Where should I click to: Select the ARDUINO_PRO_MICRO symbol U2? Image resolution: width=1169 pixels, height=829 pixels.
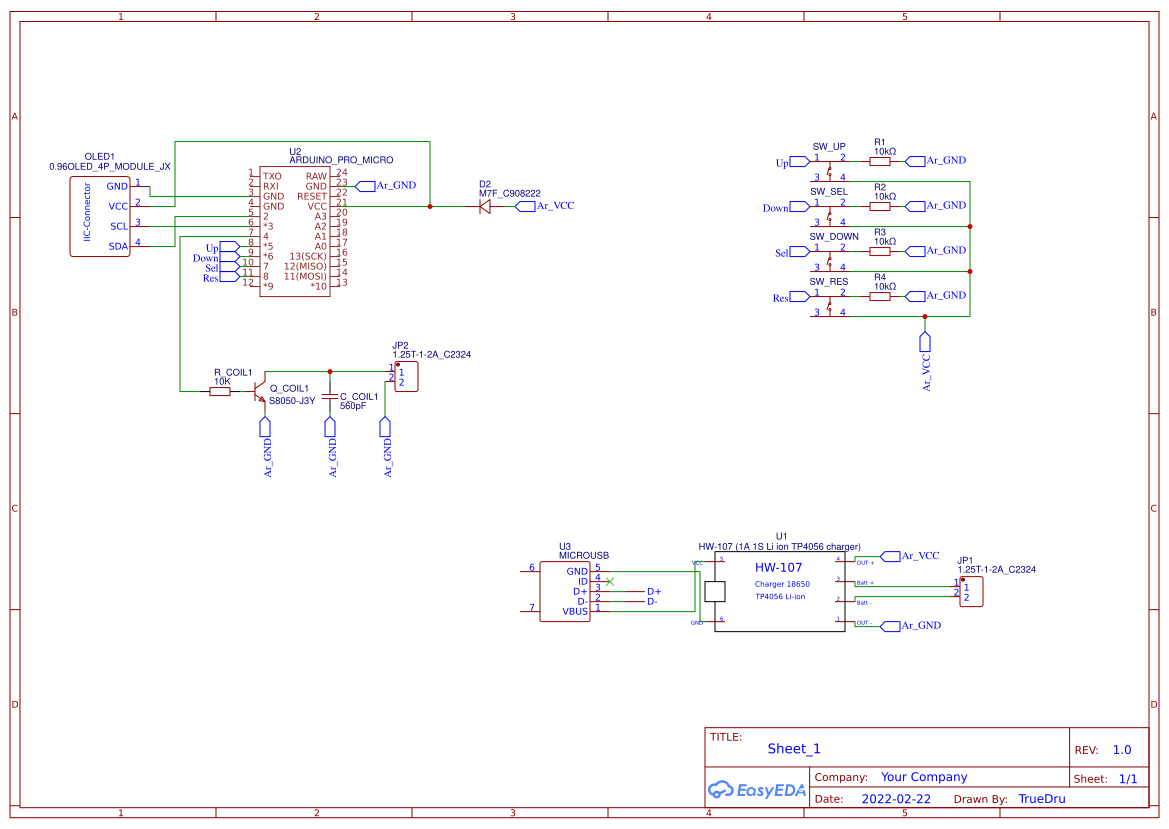click(x=297, y=230)
